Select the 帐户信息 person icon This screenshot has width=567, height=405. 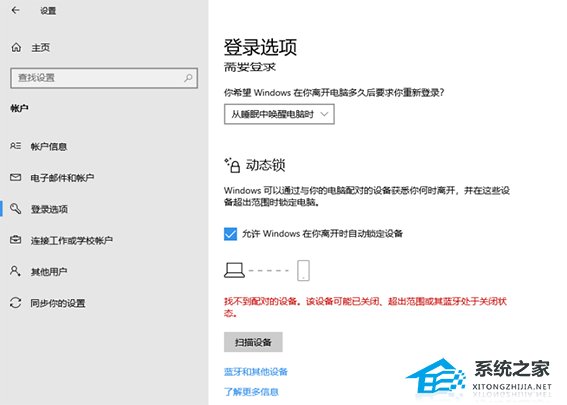click(15, 146)
